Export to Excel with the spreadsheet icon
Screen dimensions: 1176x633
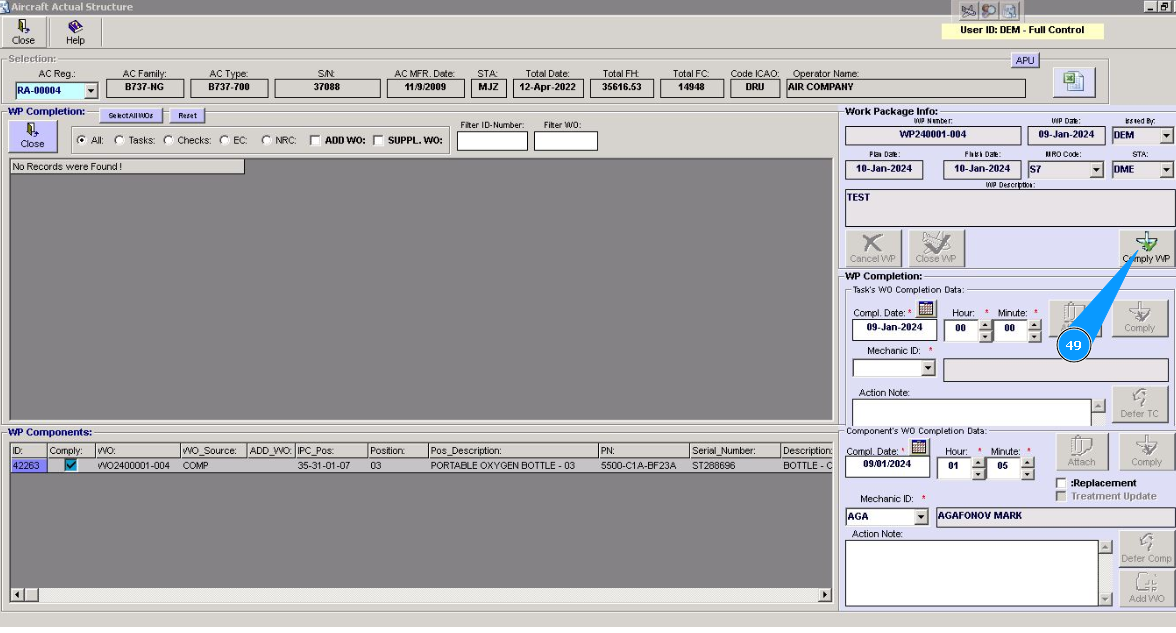pyautogui.click(x=1074, y=82)
